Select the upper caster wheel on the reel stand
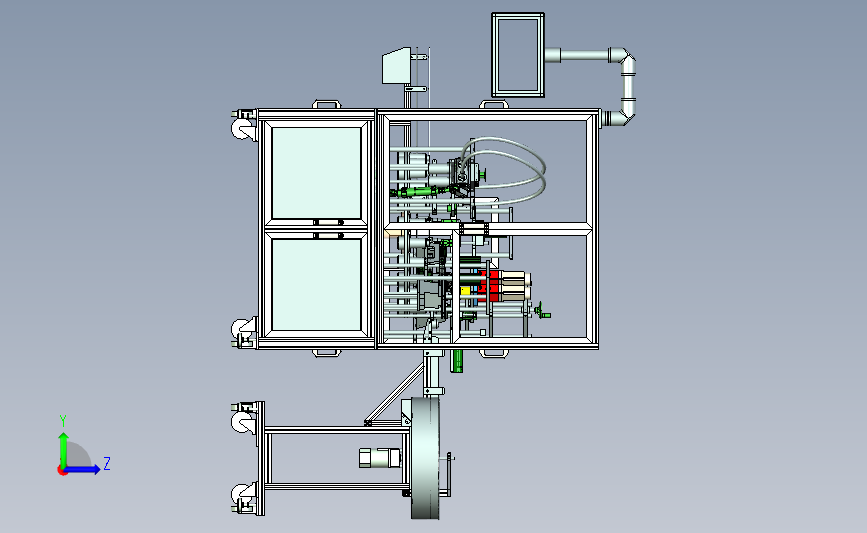 click(x=242, y=423)
